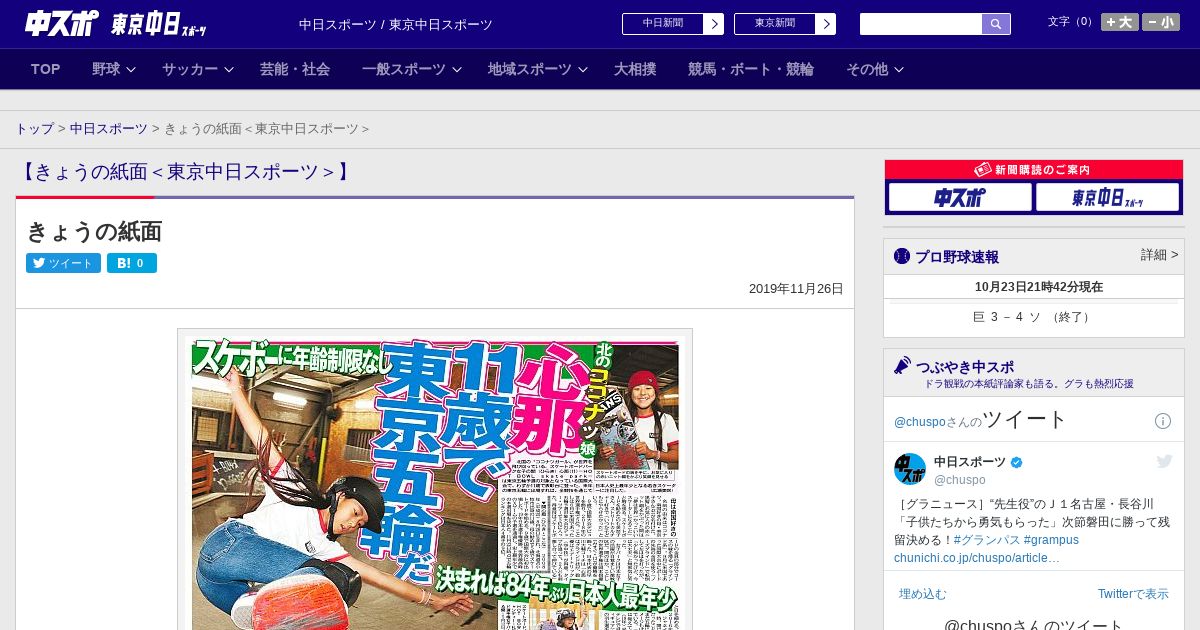The image size is (1200, 630).
Task: Click the arrow beside 中日新聞
Action: point(713,24)
